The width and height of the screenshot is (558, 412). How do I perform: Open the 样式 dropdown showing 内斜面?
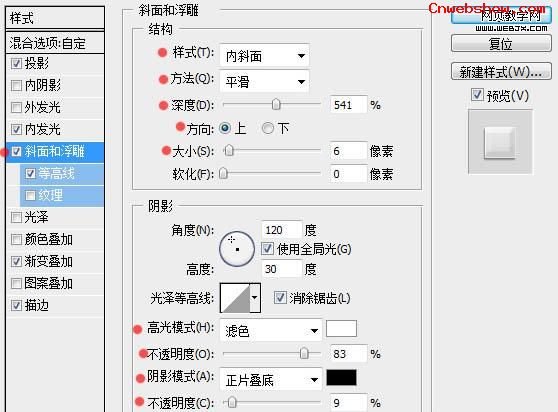pyautogui.click(x=264, y=56)
